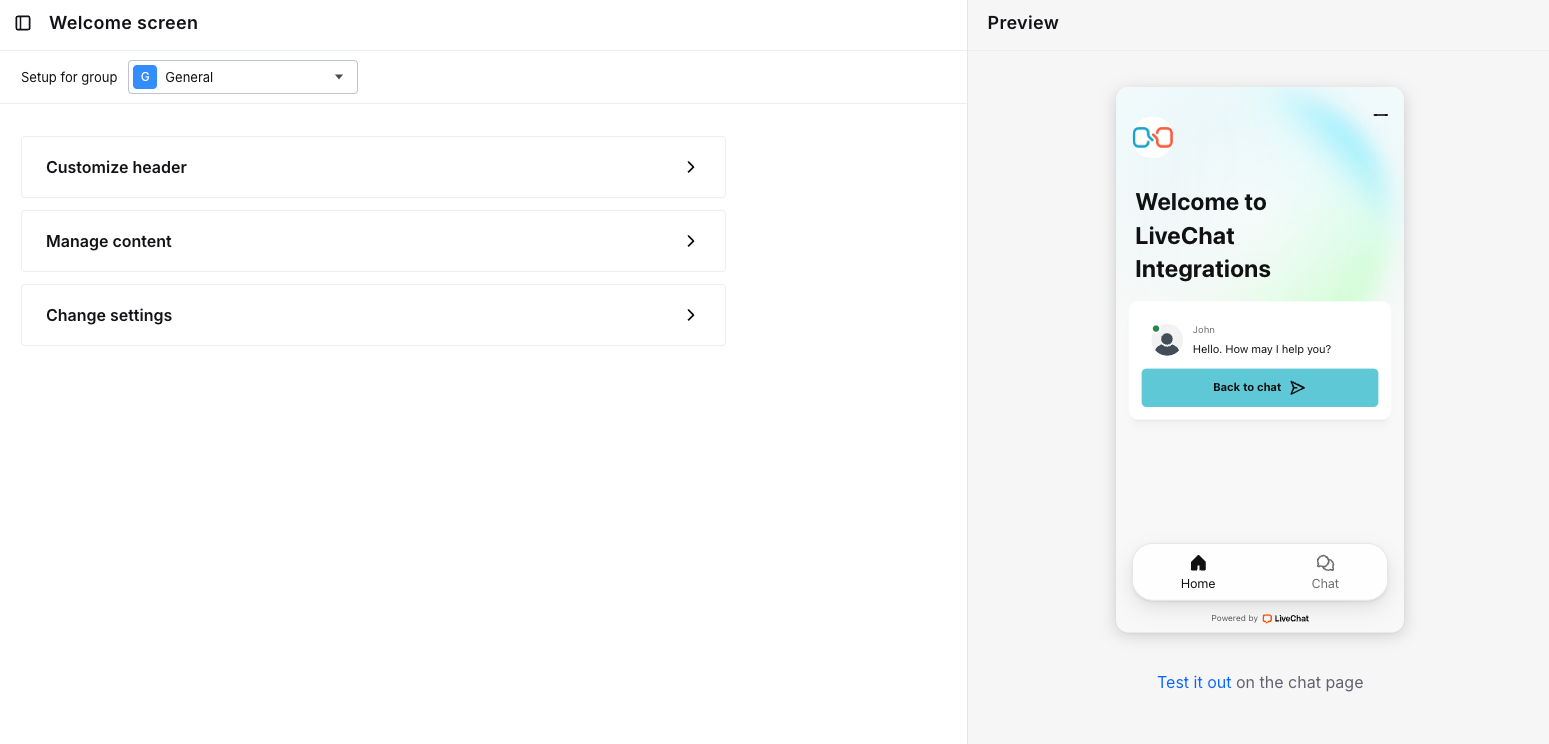Click the Customize header chevron arrow
This screenshot has width=1549, height=744.
tap(691, 167)
